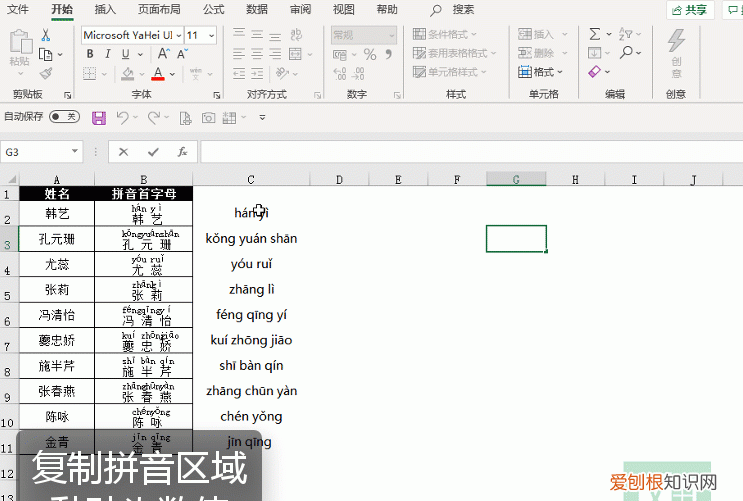The width and height of the screenshot is (743, 501).
Task: Decrease decimal places
Action: coord(358,73)
